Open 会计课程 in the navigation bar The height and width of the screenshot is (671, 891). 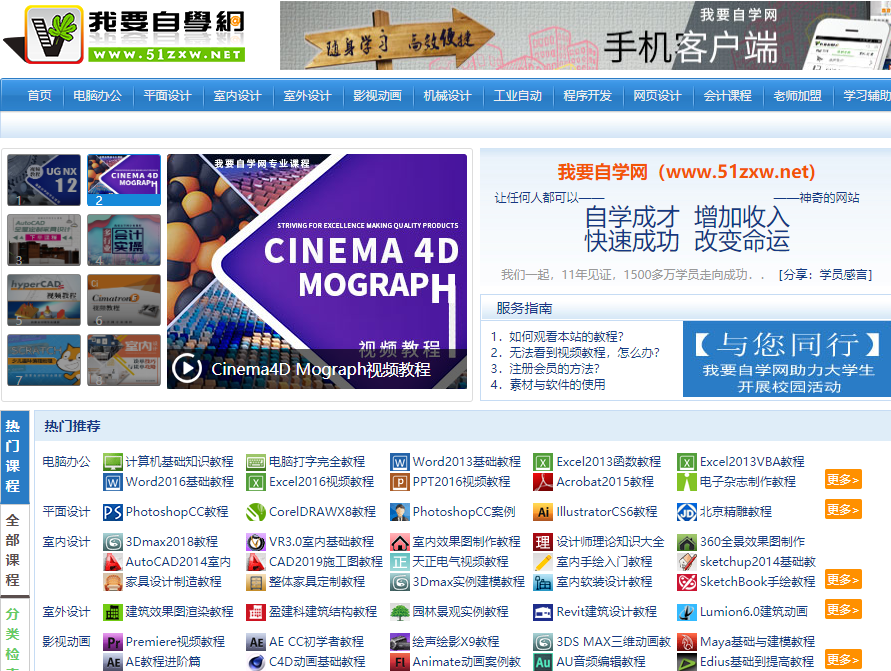[727, 95]
